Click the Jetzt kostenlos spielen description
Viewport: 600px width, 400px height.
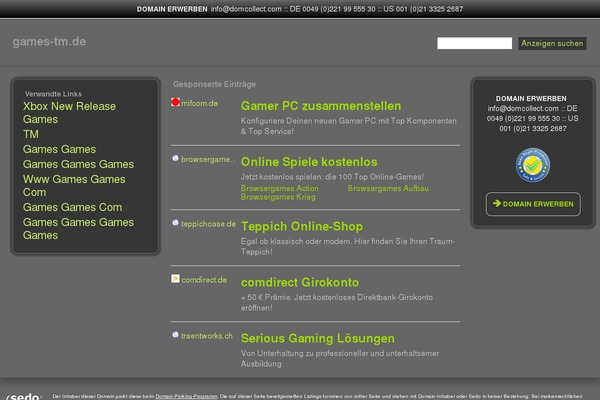[332, 177]
